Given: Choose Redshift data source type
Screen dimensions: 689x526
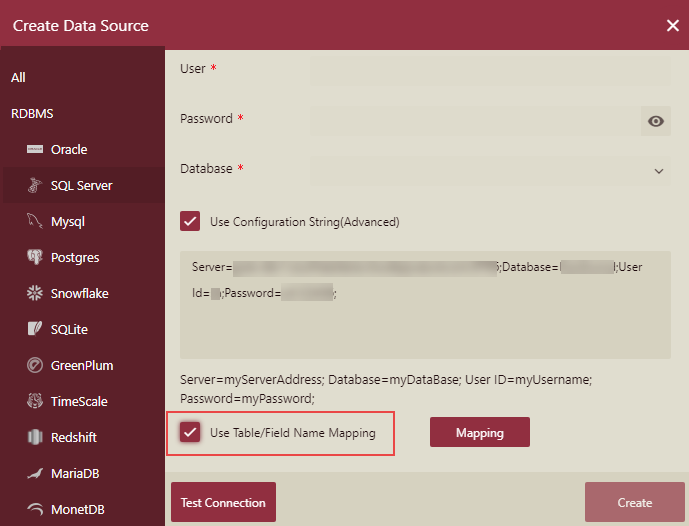Looking at the screenshot, I should (x=83, y=437).
